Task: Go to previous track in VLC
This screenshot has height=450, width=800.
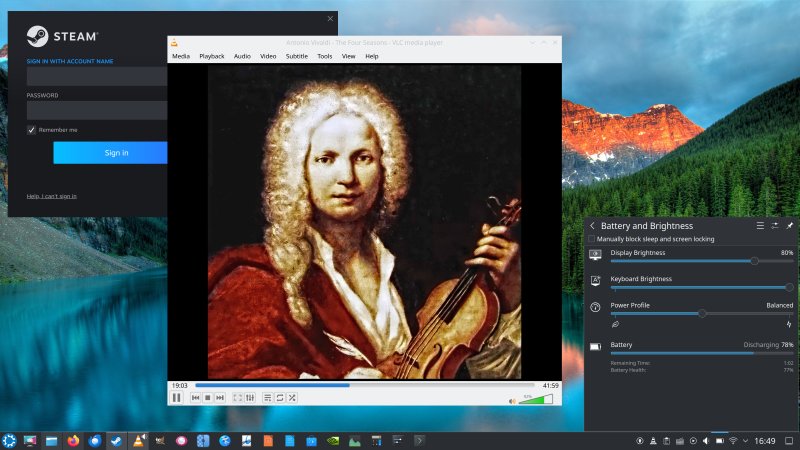Action: point(196,398)
